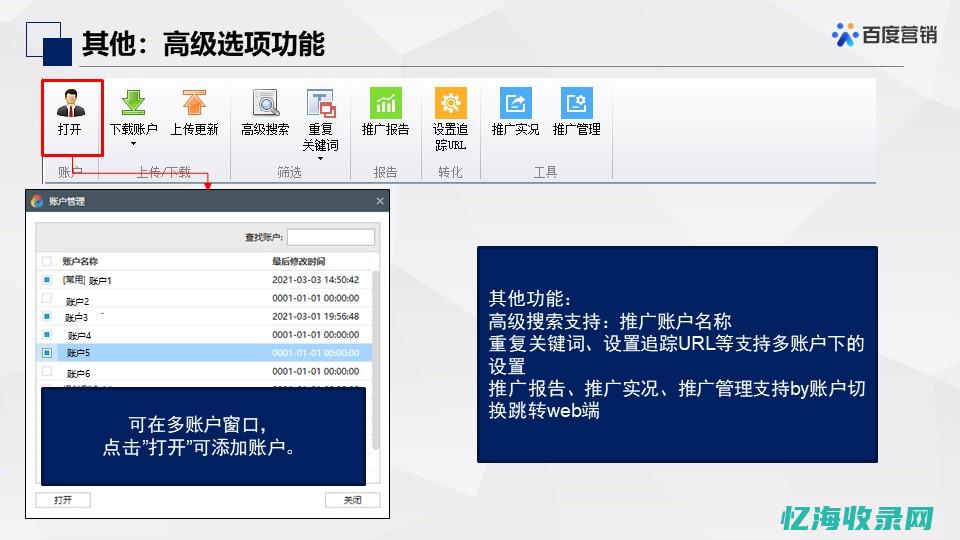Check the 账户6 checkbox
The height and width of the screenshot is (540, 960).
point(46,371)
